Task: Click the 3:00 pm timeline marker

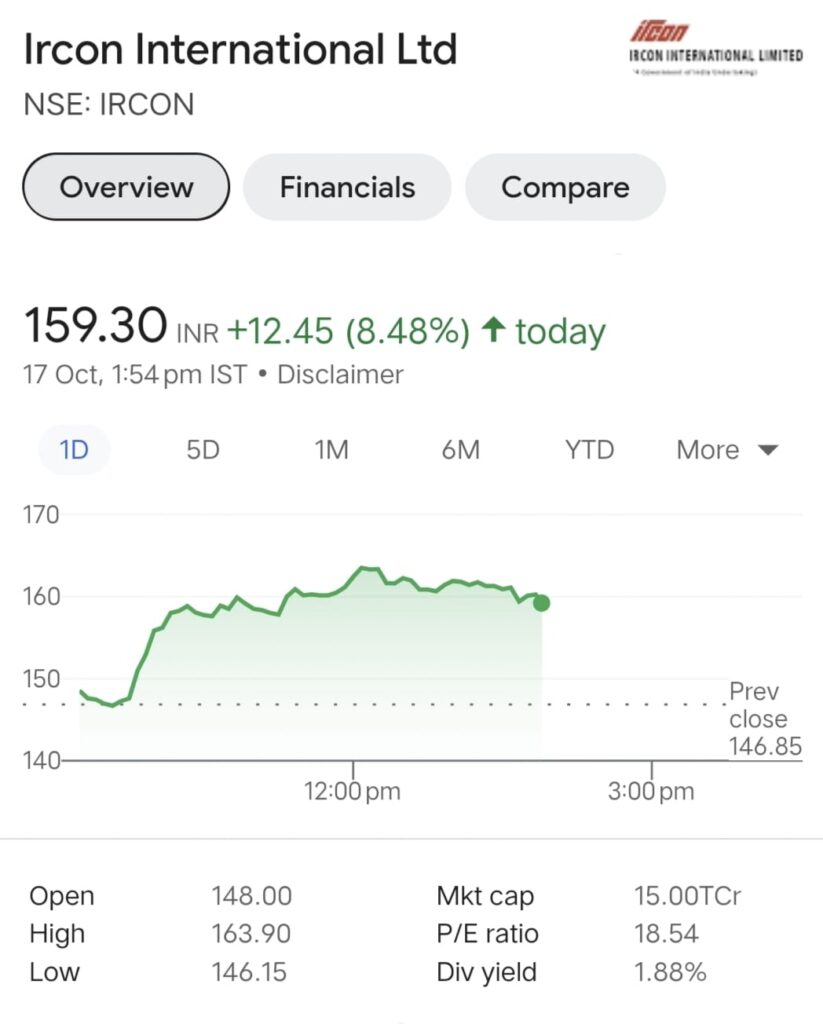Action: coord(651,791)
